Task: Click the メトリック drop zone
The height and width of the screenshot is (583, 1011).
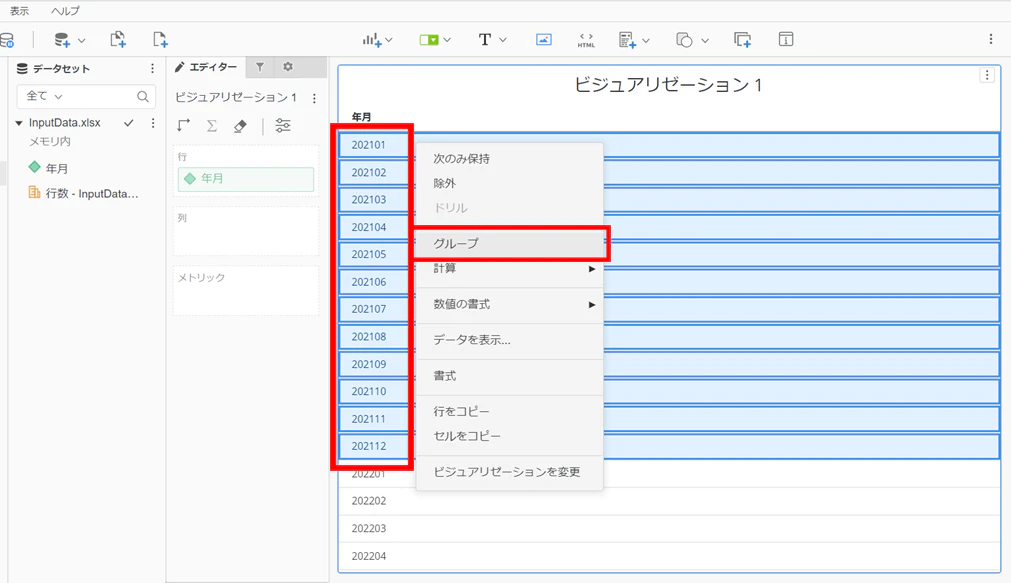Action: [x=246, y=291]
